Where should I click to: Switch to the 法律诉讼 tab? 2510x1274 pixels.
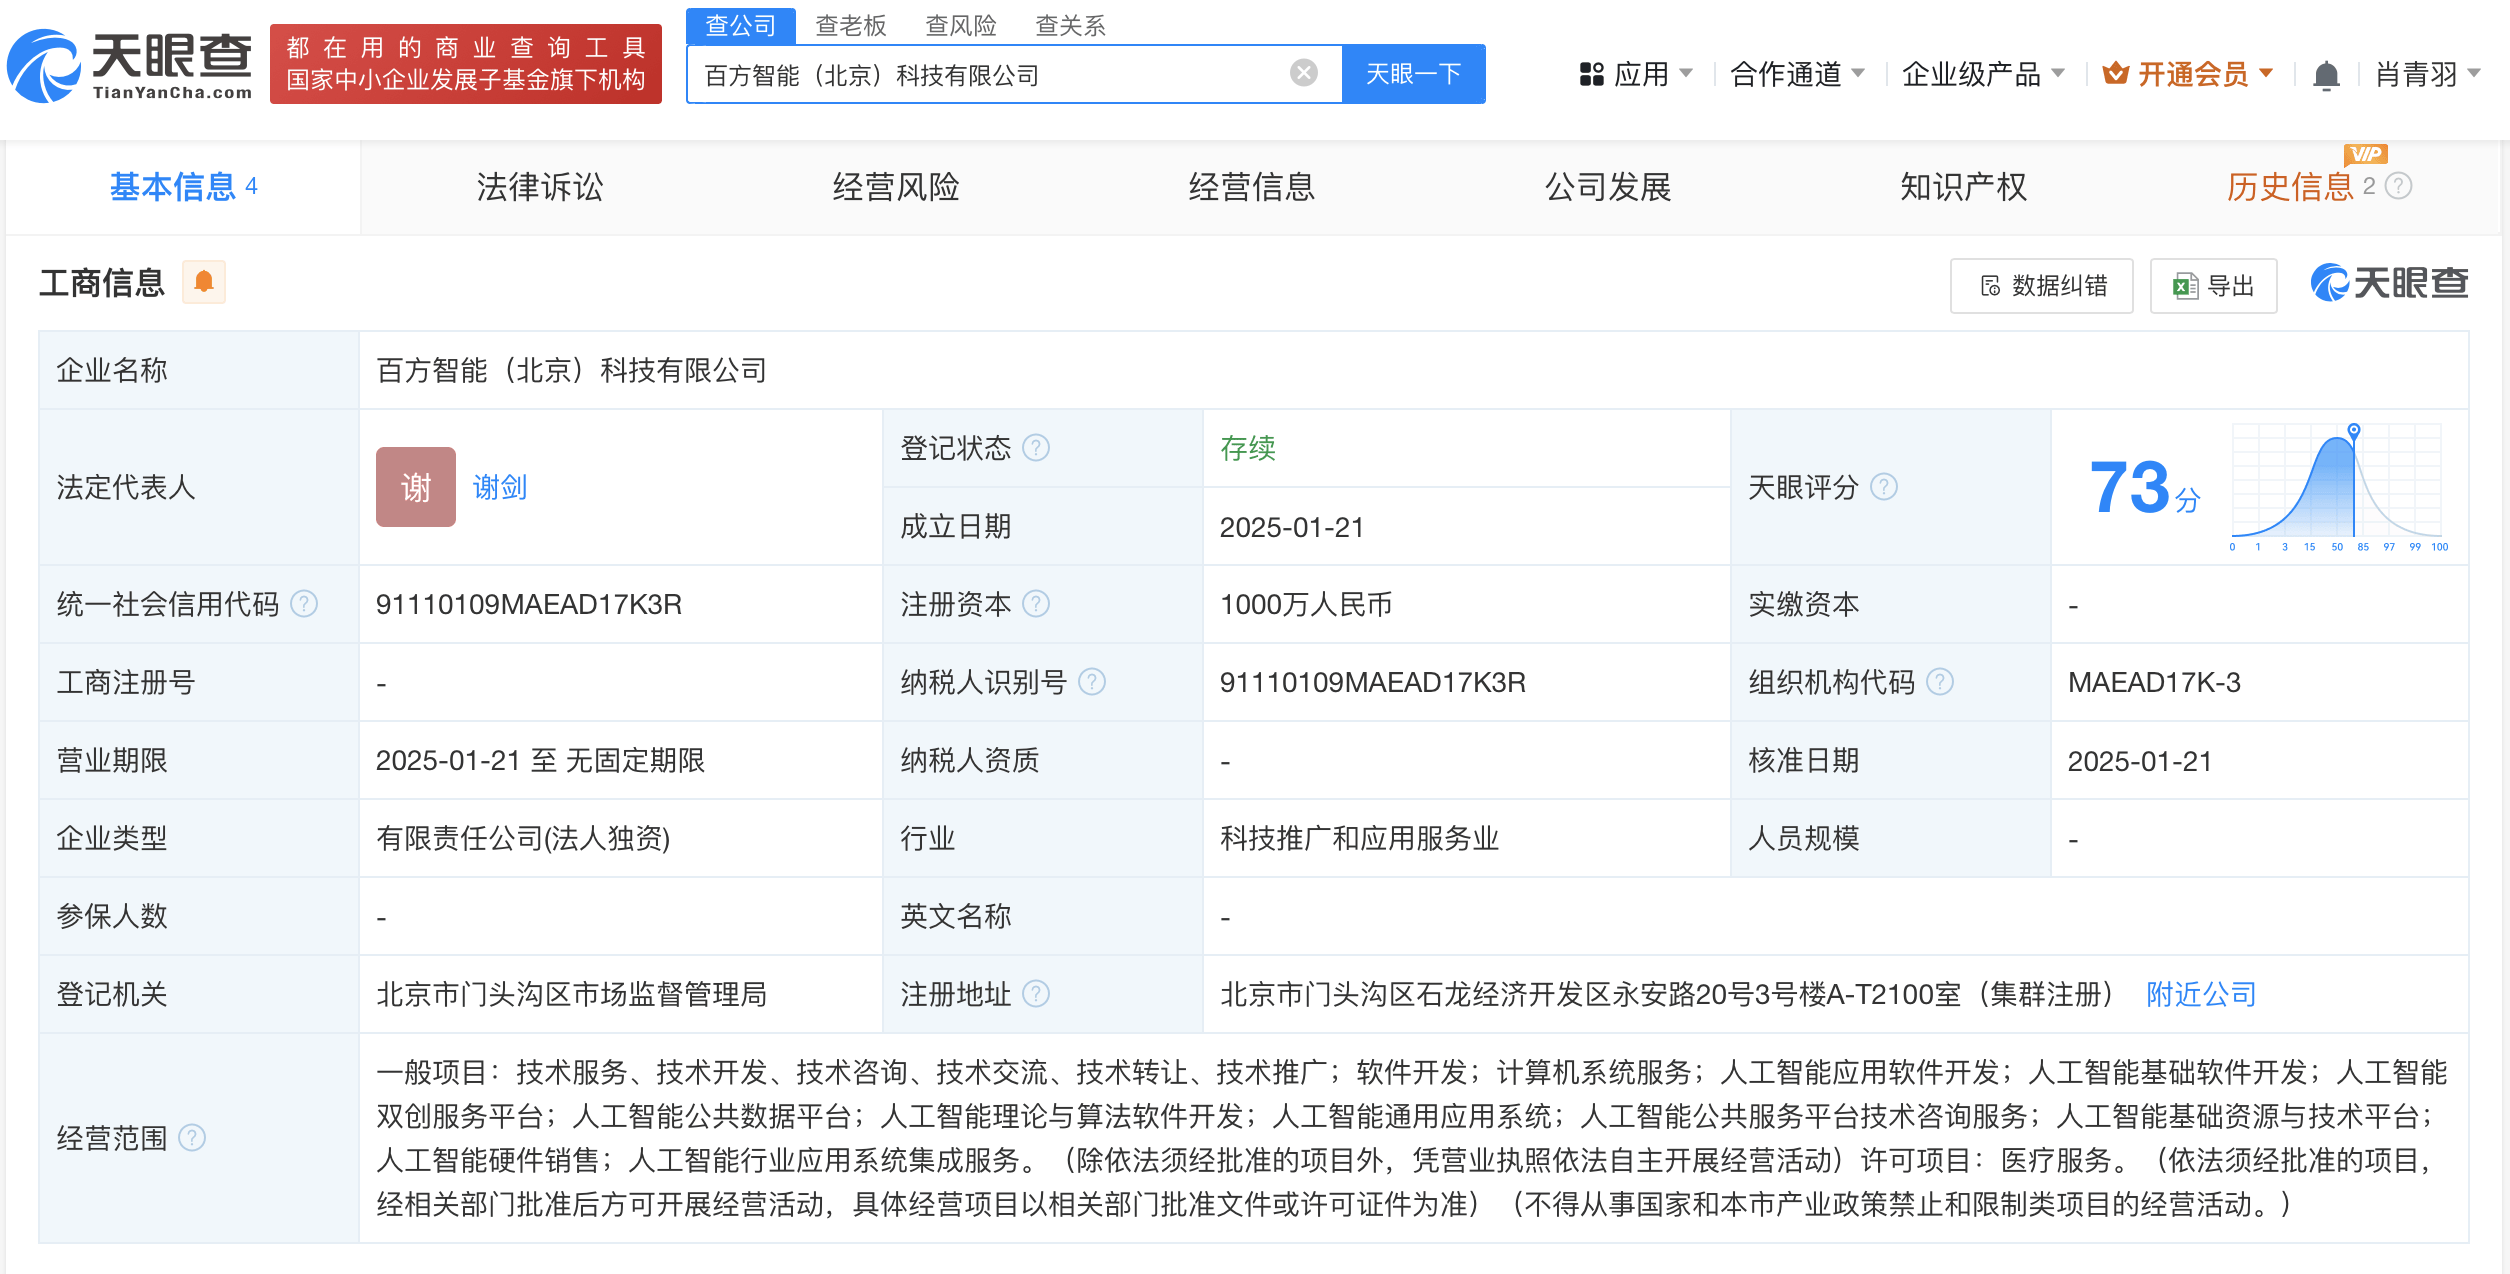point(537,187)
